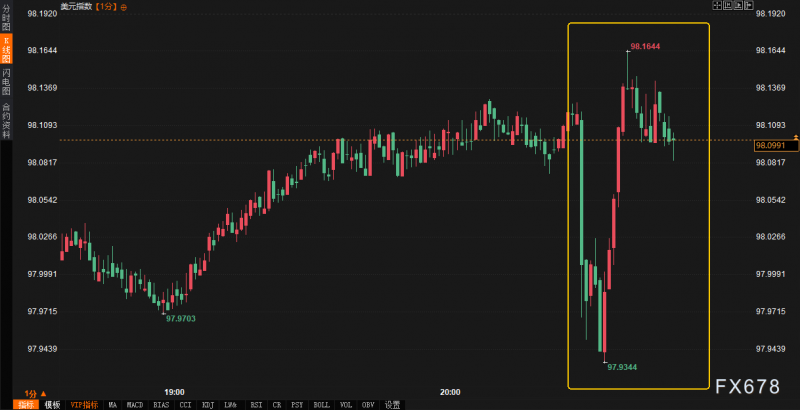Apply the PSY indicator
Image resolution: width=800 pixels, height=410 pixels.
click(x=297, y=405)
